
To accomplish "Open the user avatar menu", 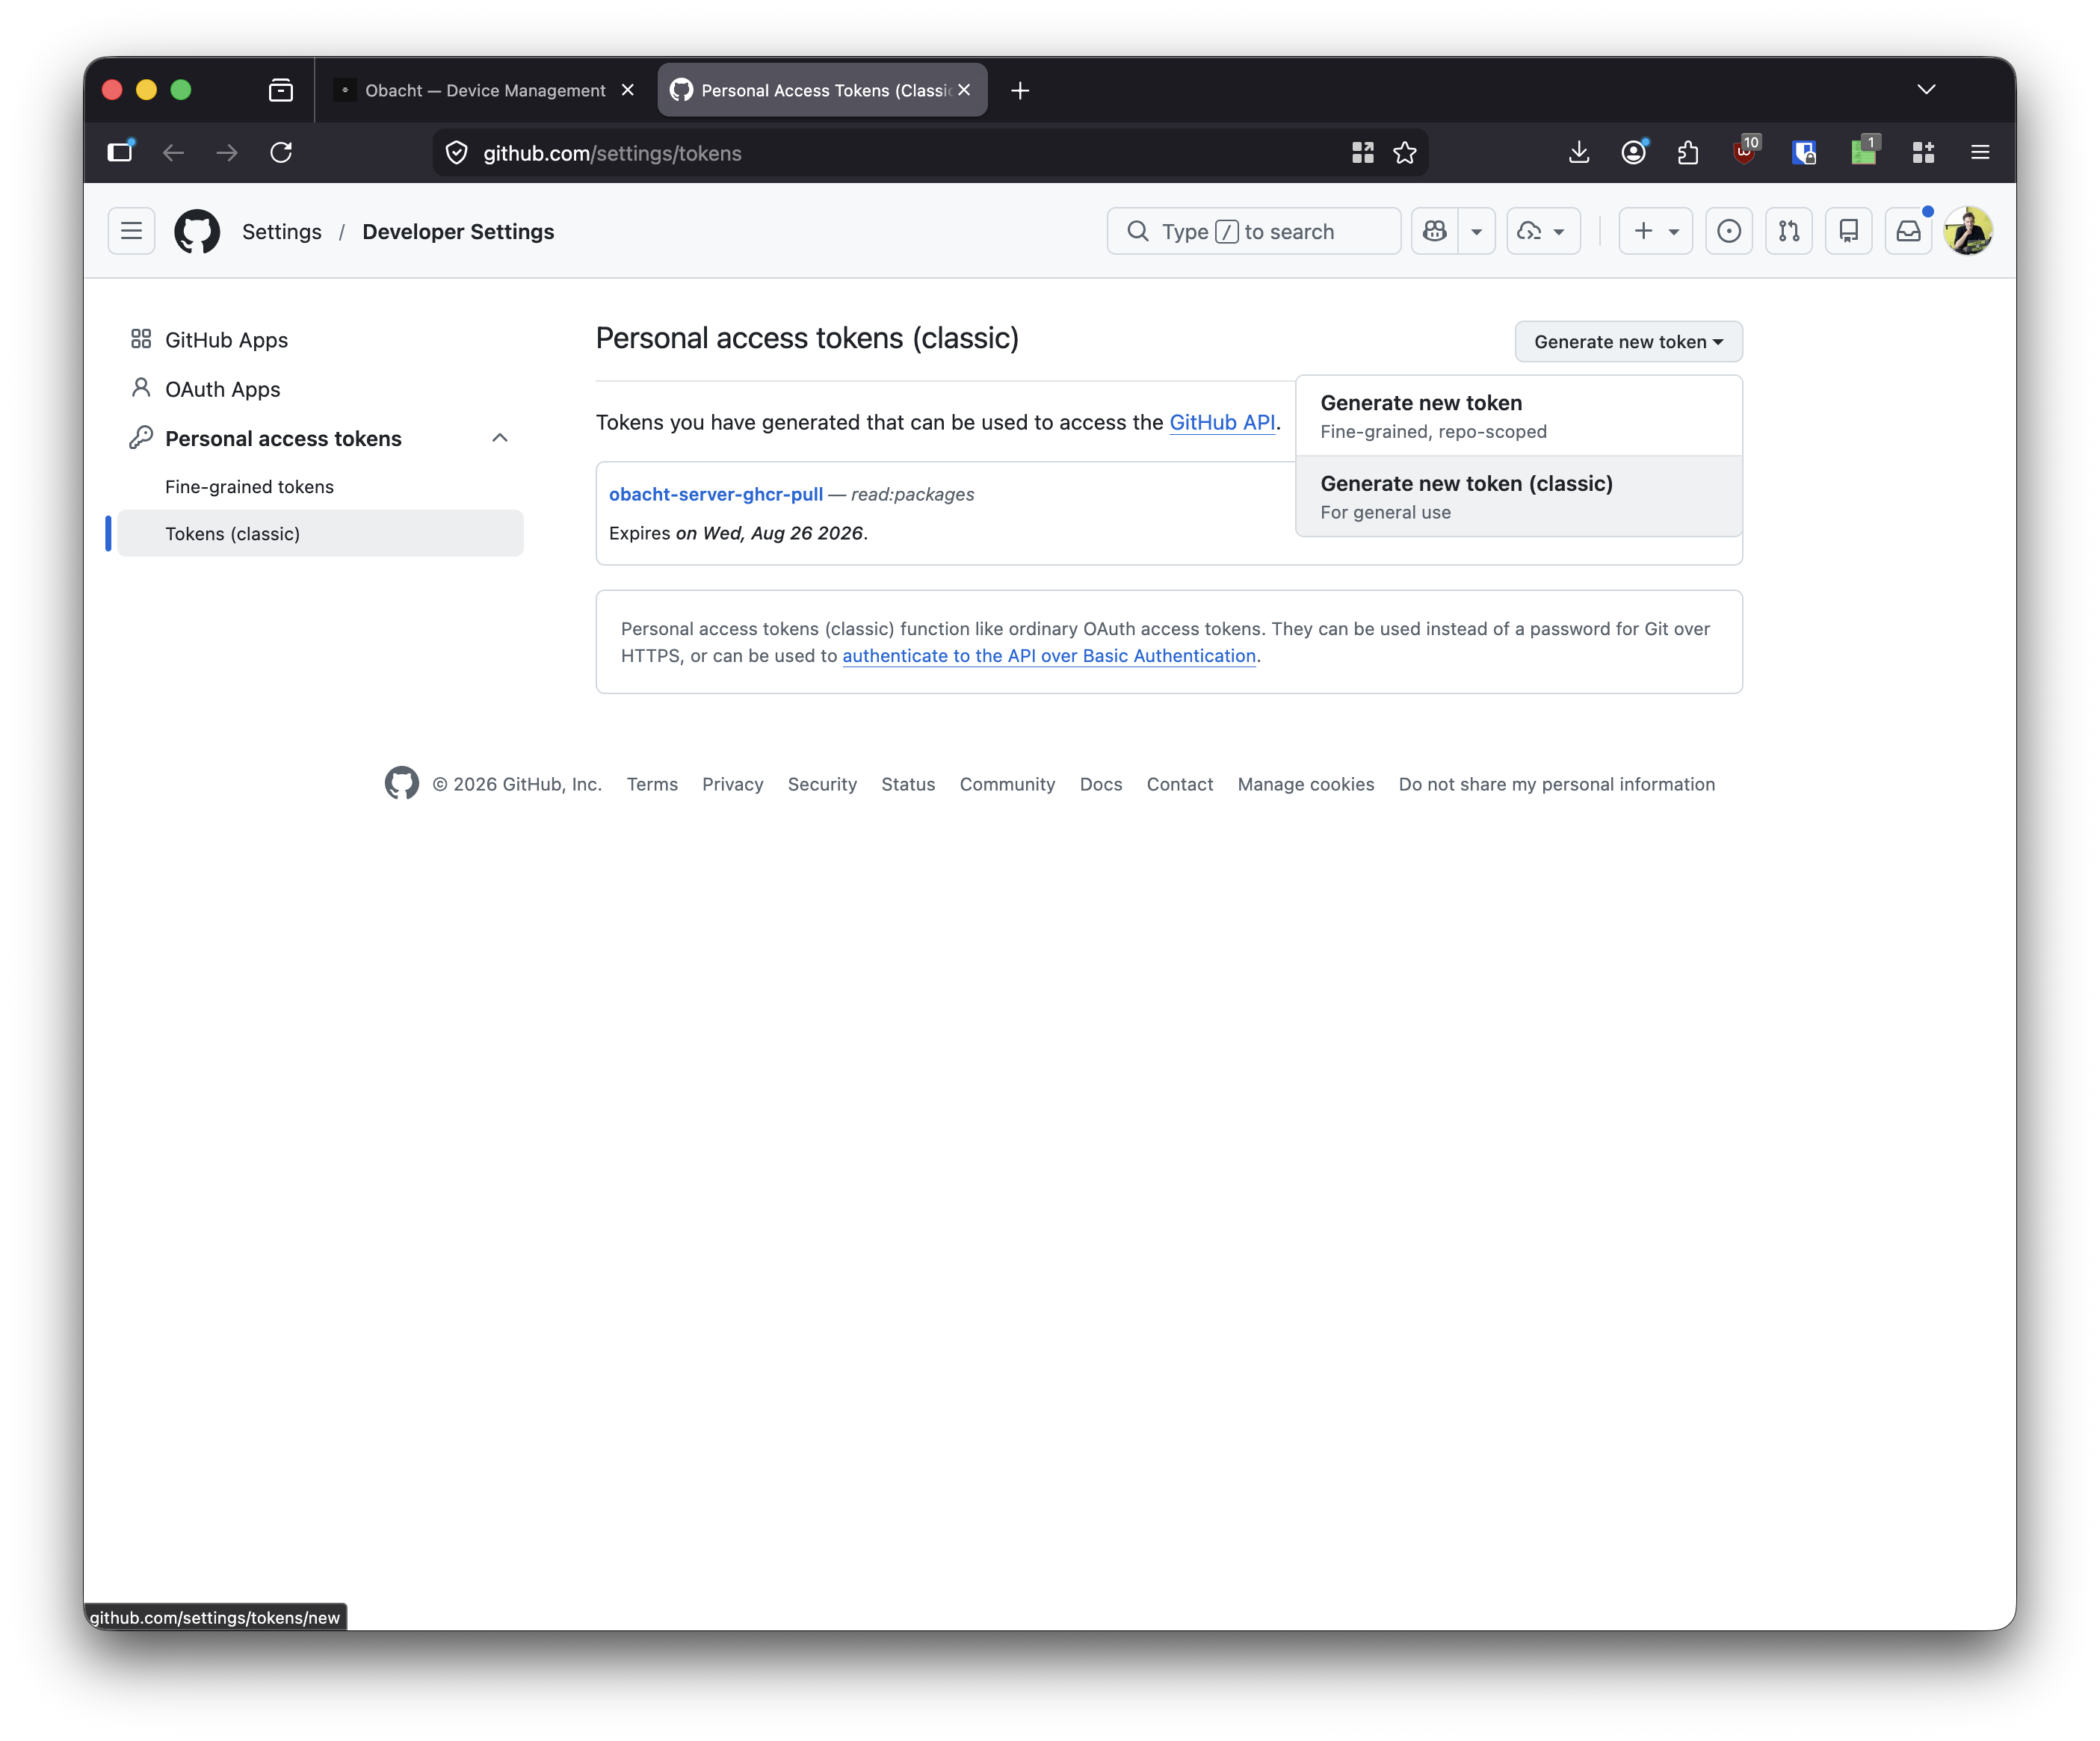I will pos(1968,231).
